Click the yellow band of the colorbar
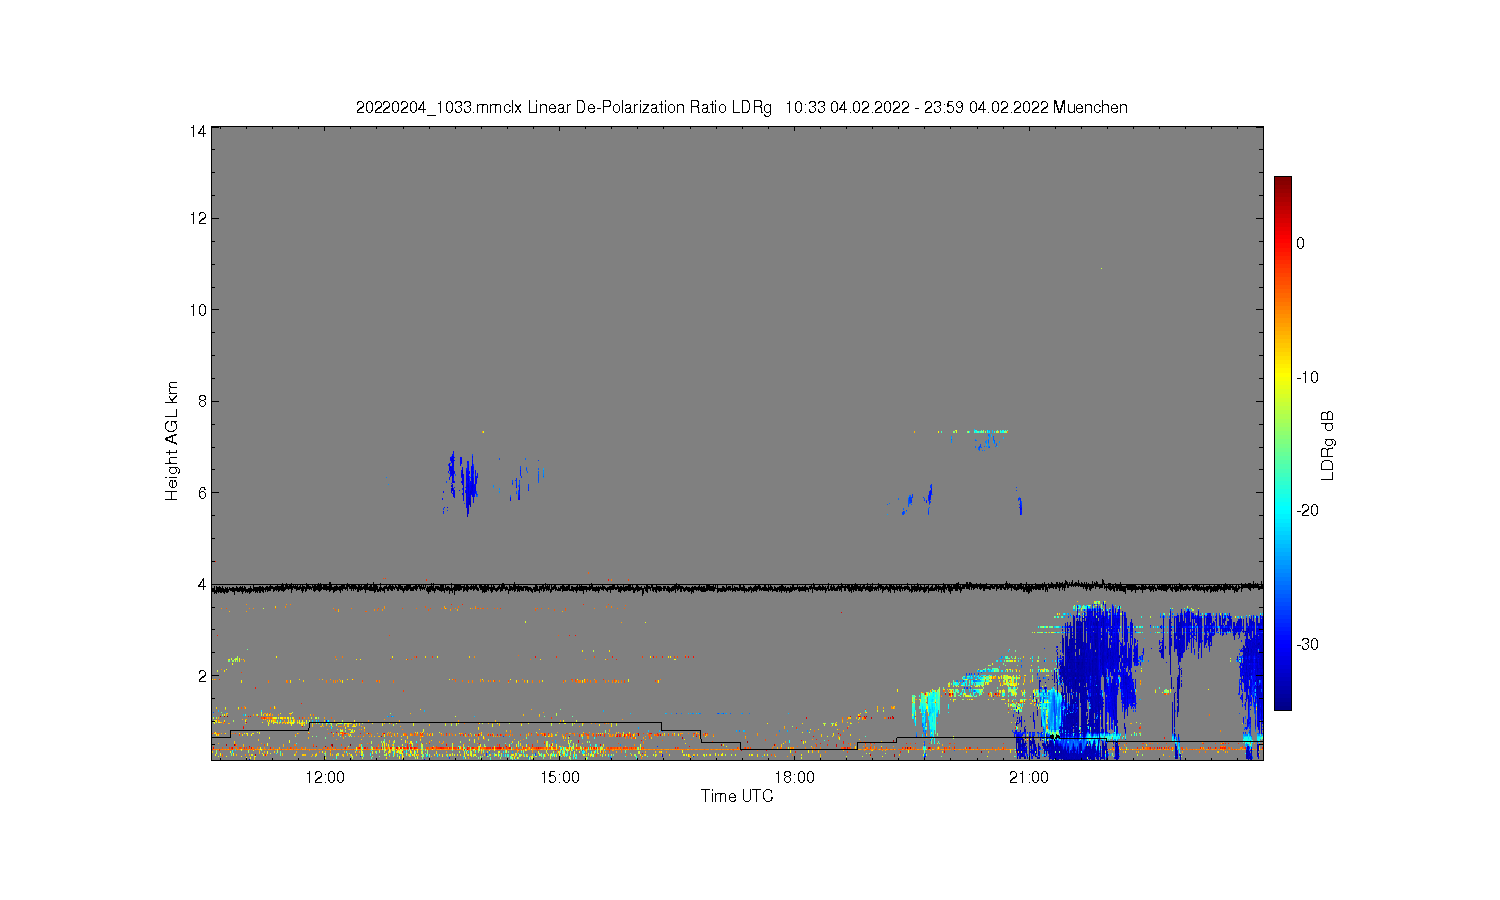 tap(1283, 377)
